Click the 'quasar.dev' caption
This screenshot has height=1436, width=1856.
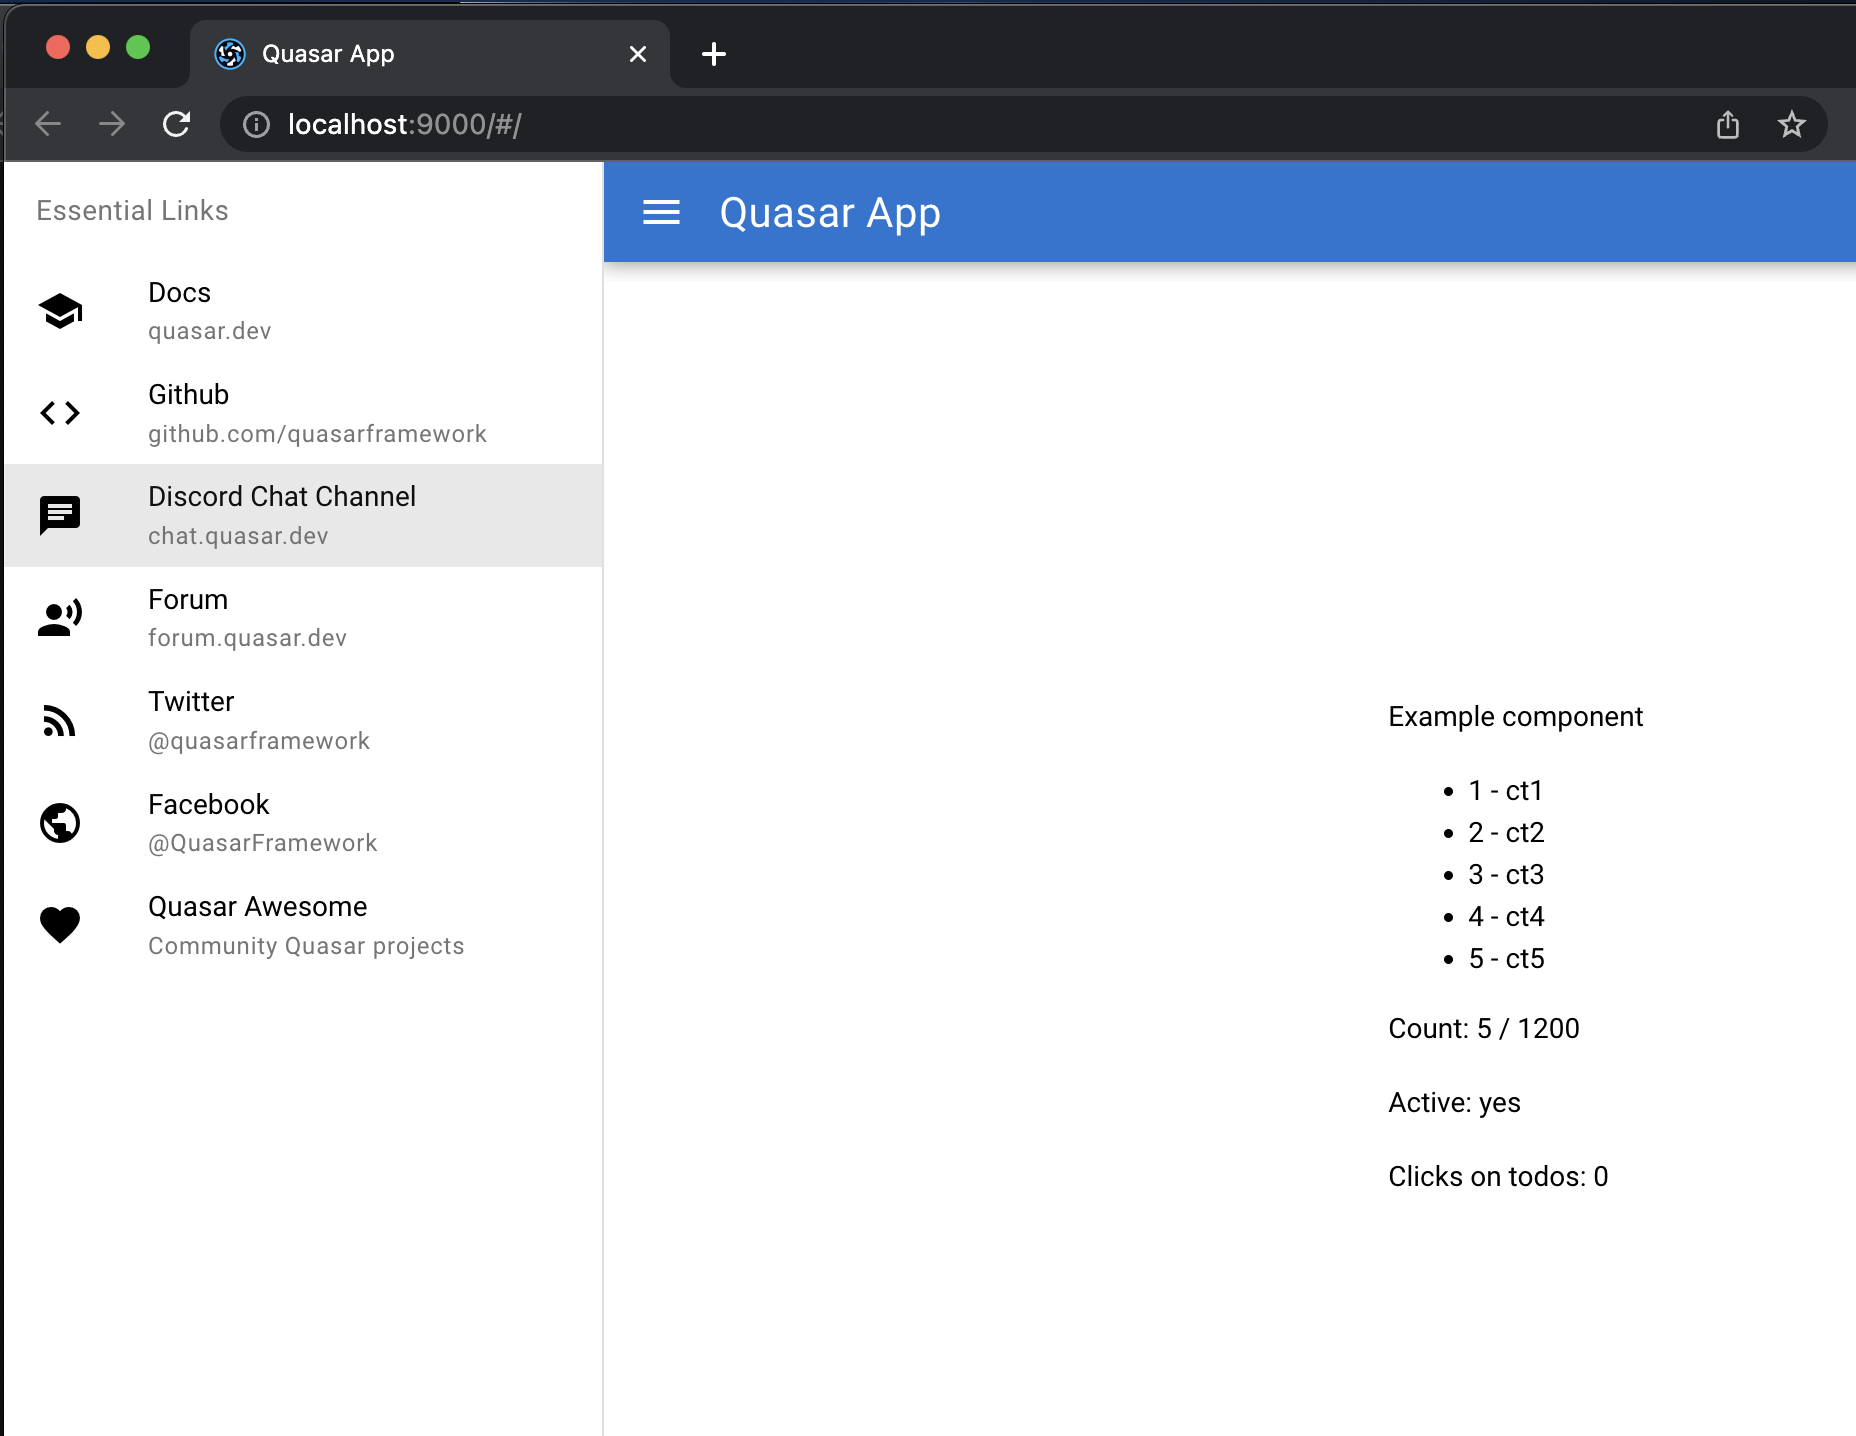(210, 331)
